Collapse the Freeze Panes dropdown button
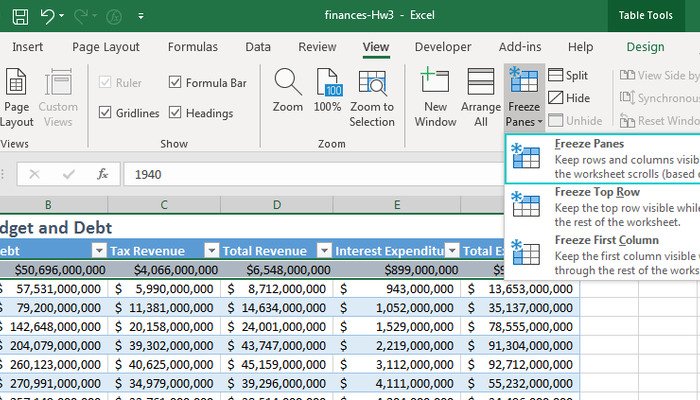Viewport: 700px width, 400px height. pos(524,98)
